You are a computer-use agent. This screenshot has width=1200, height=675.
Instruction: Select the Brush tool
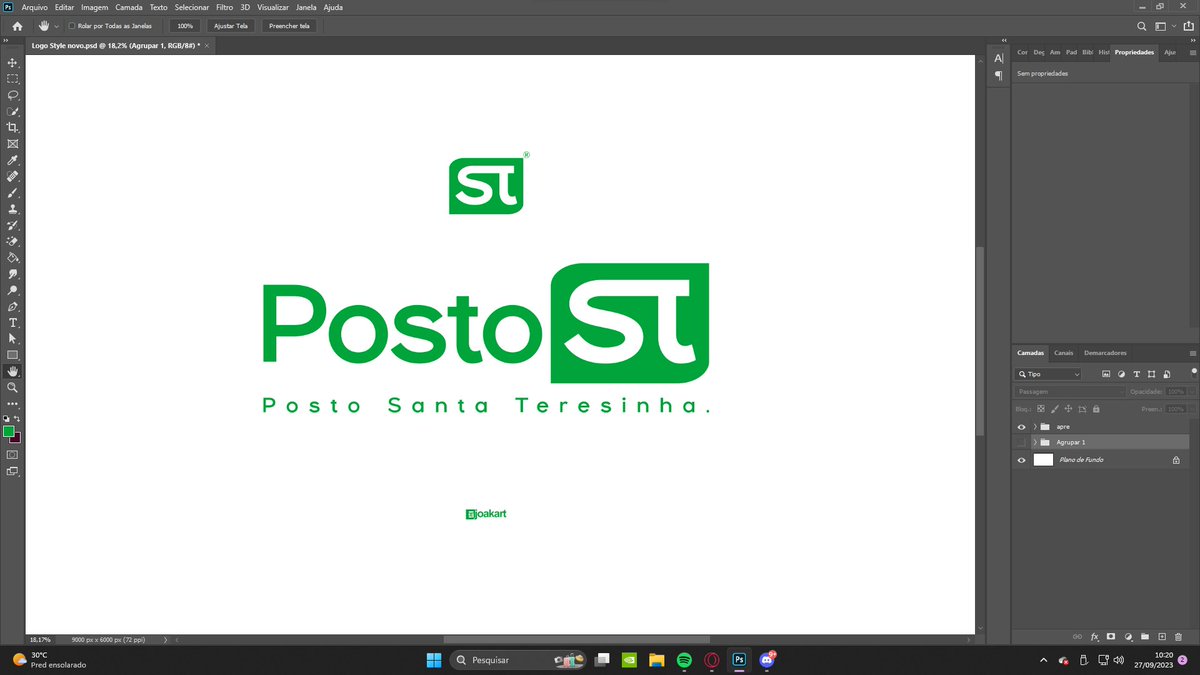[13, 193]
